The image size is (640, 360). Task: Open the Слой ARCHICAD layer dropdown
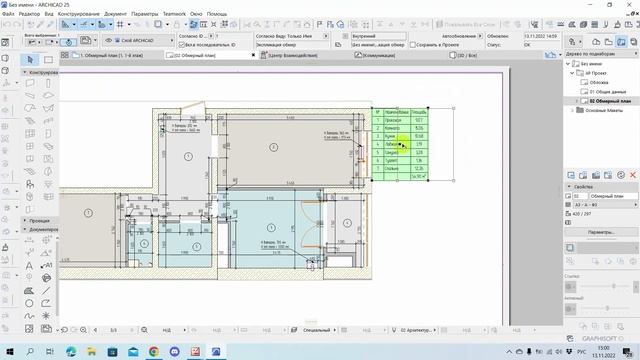pos(142,40)
